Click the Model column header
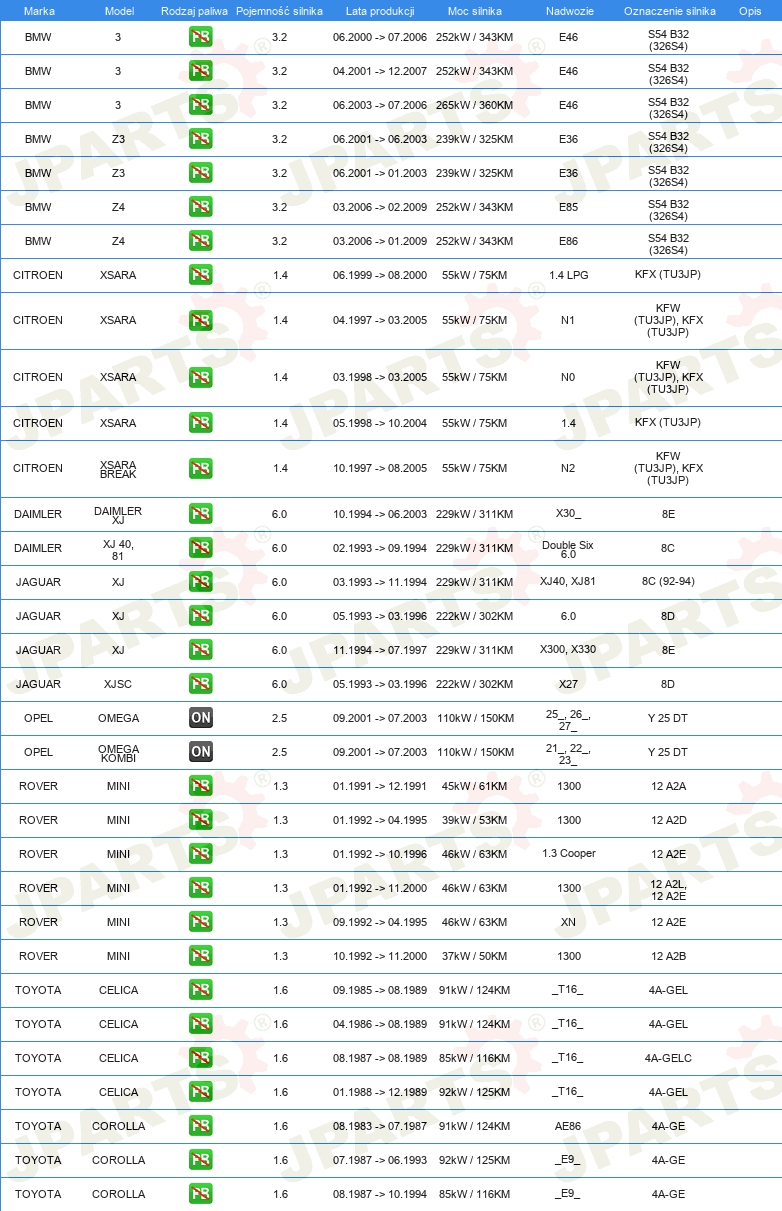Screen dimensions: 782x1211 click(119, 11)
